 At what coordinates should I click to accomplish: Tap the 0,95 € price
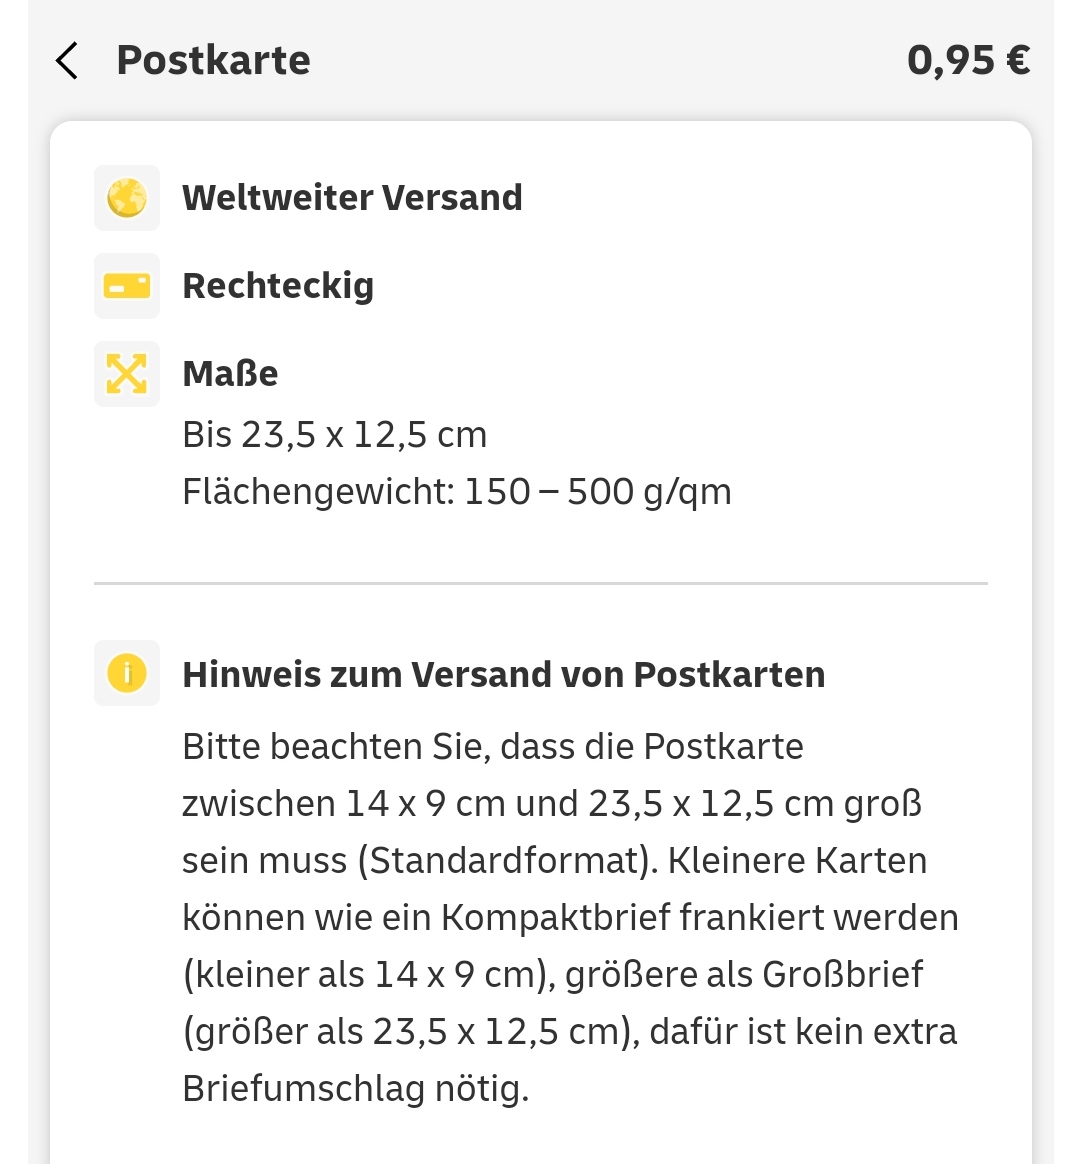click(969, 60)
